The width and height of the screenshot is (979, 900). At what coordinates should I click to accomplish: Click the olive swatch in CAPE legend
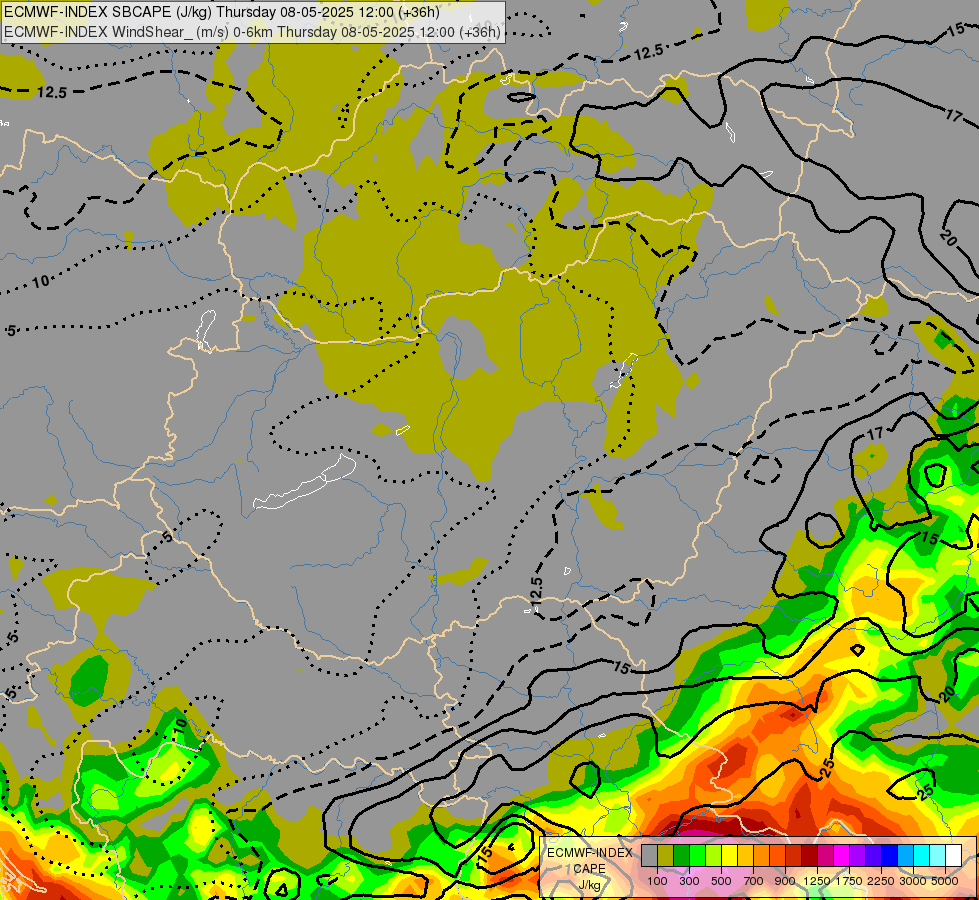click(x=665, y=856)
